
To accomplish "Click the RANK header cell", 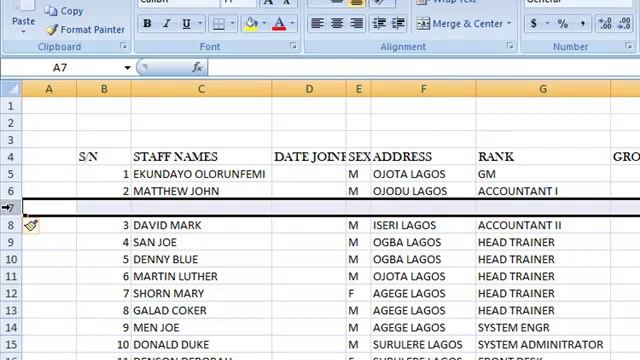I will click(x=543, y=157).
